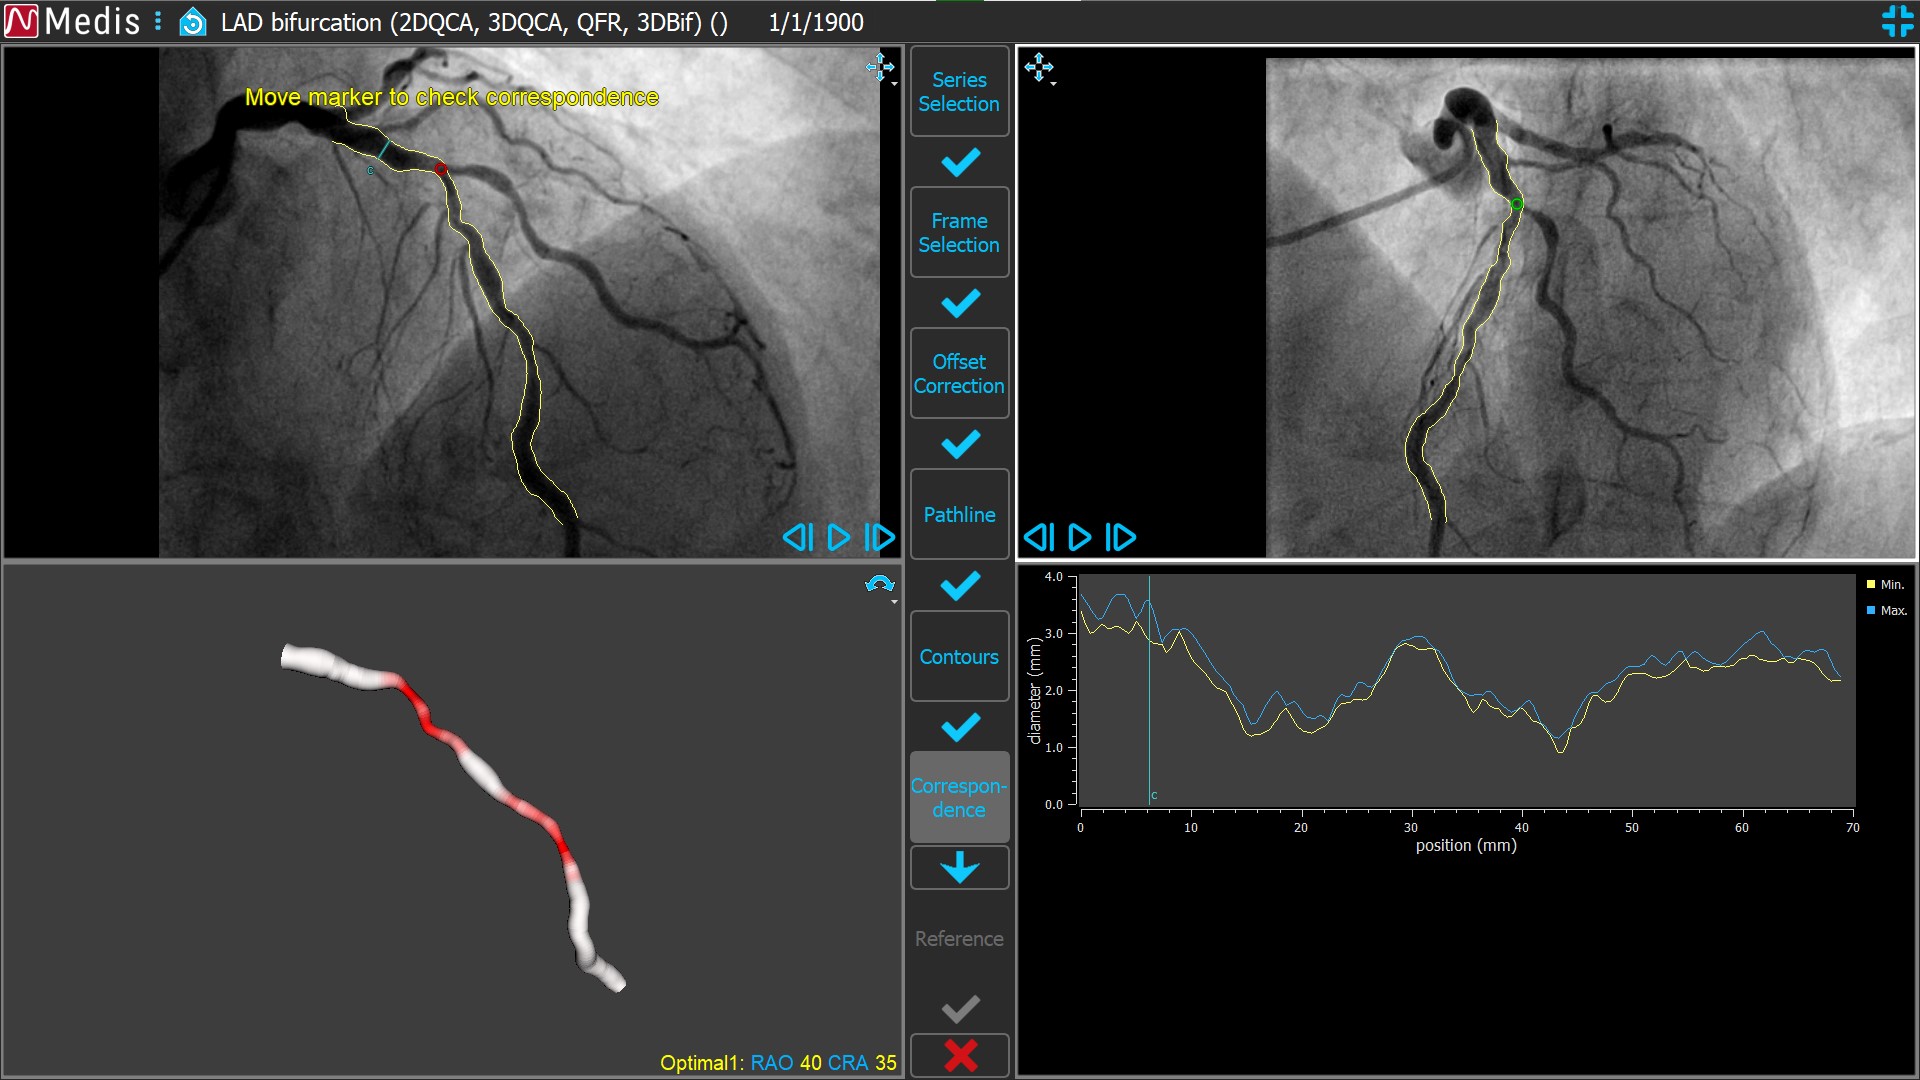Step to previous frame in left angiogram
Image resolution: width=1920 pixels, height=1080 pixels.
click(x=798, y=538)
